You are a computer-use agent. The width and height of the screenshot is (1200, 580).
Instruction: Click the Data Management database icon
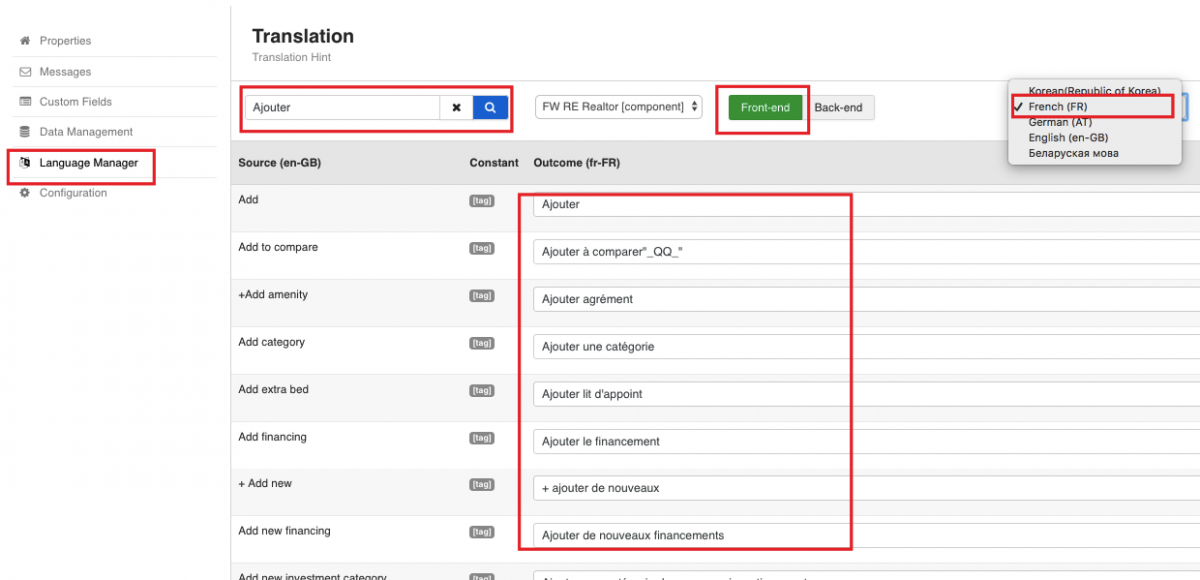(25, 132)
